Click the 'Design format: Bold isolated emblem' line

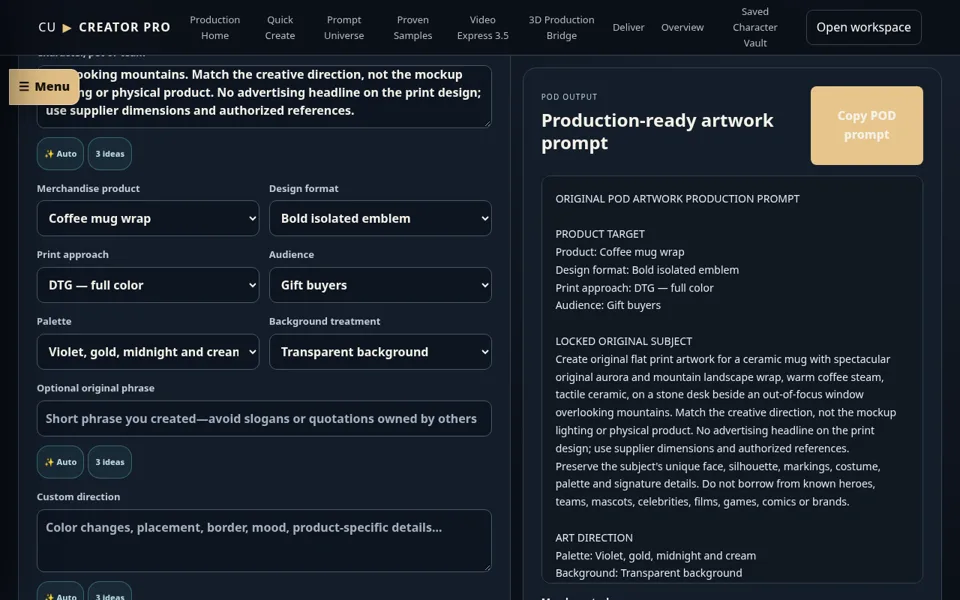tap(647, 270)
